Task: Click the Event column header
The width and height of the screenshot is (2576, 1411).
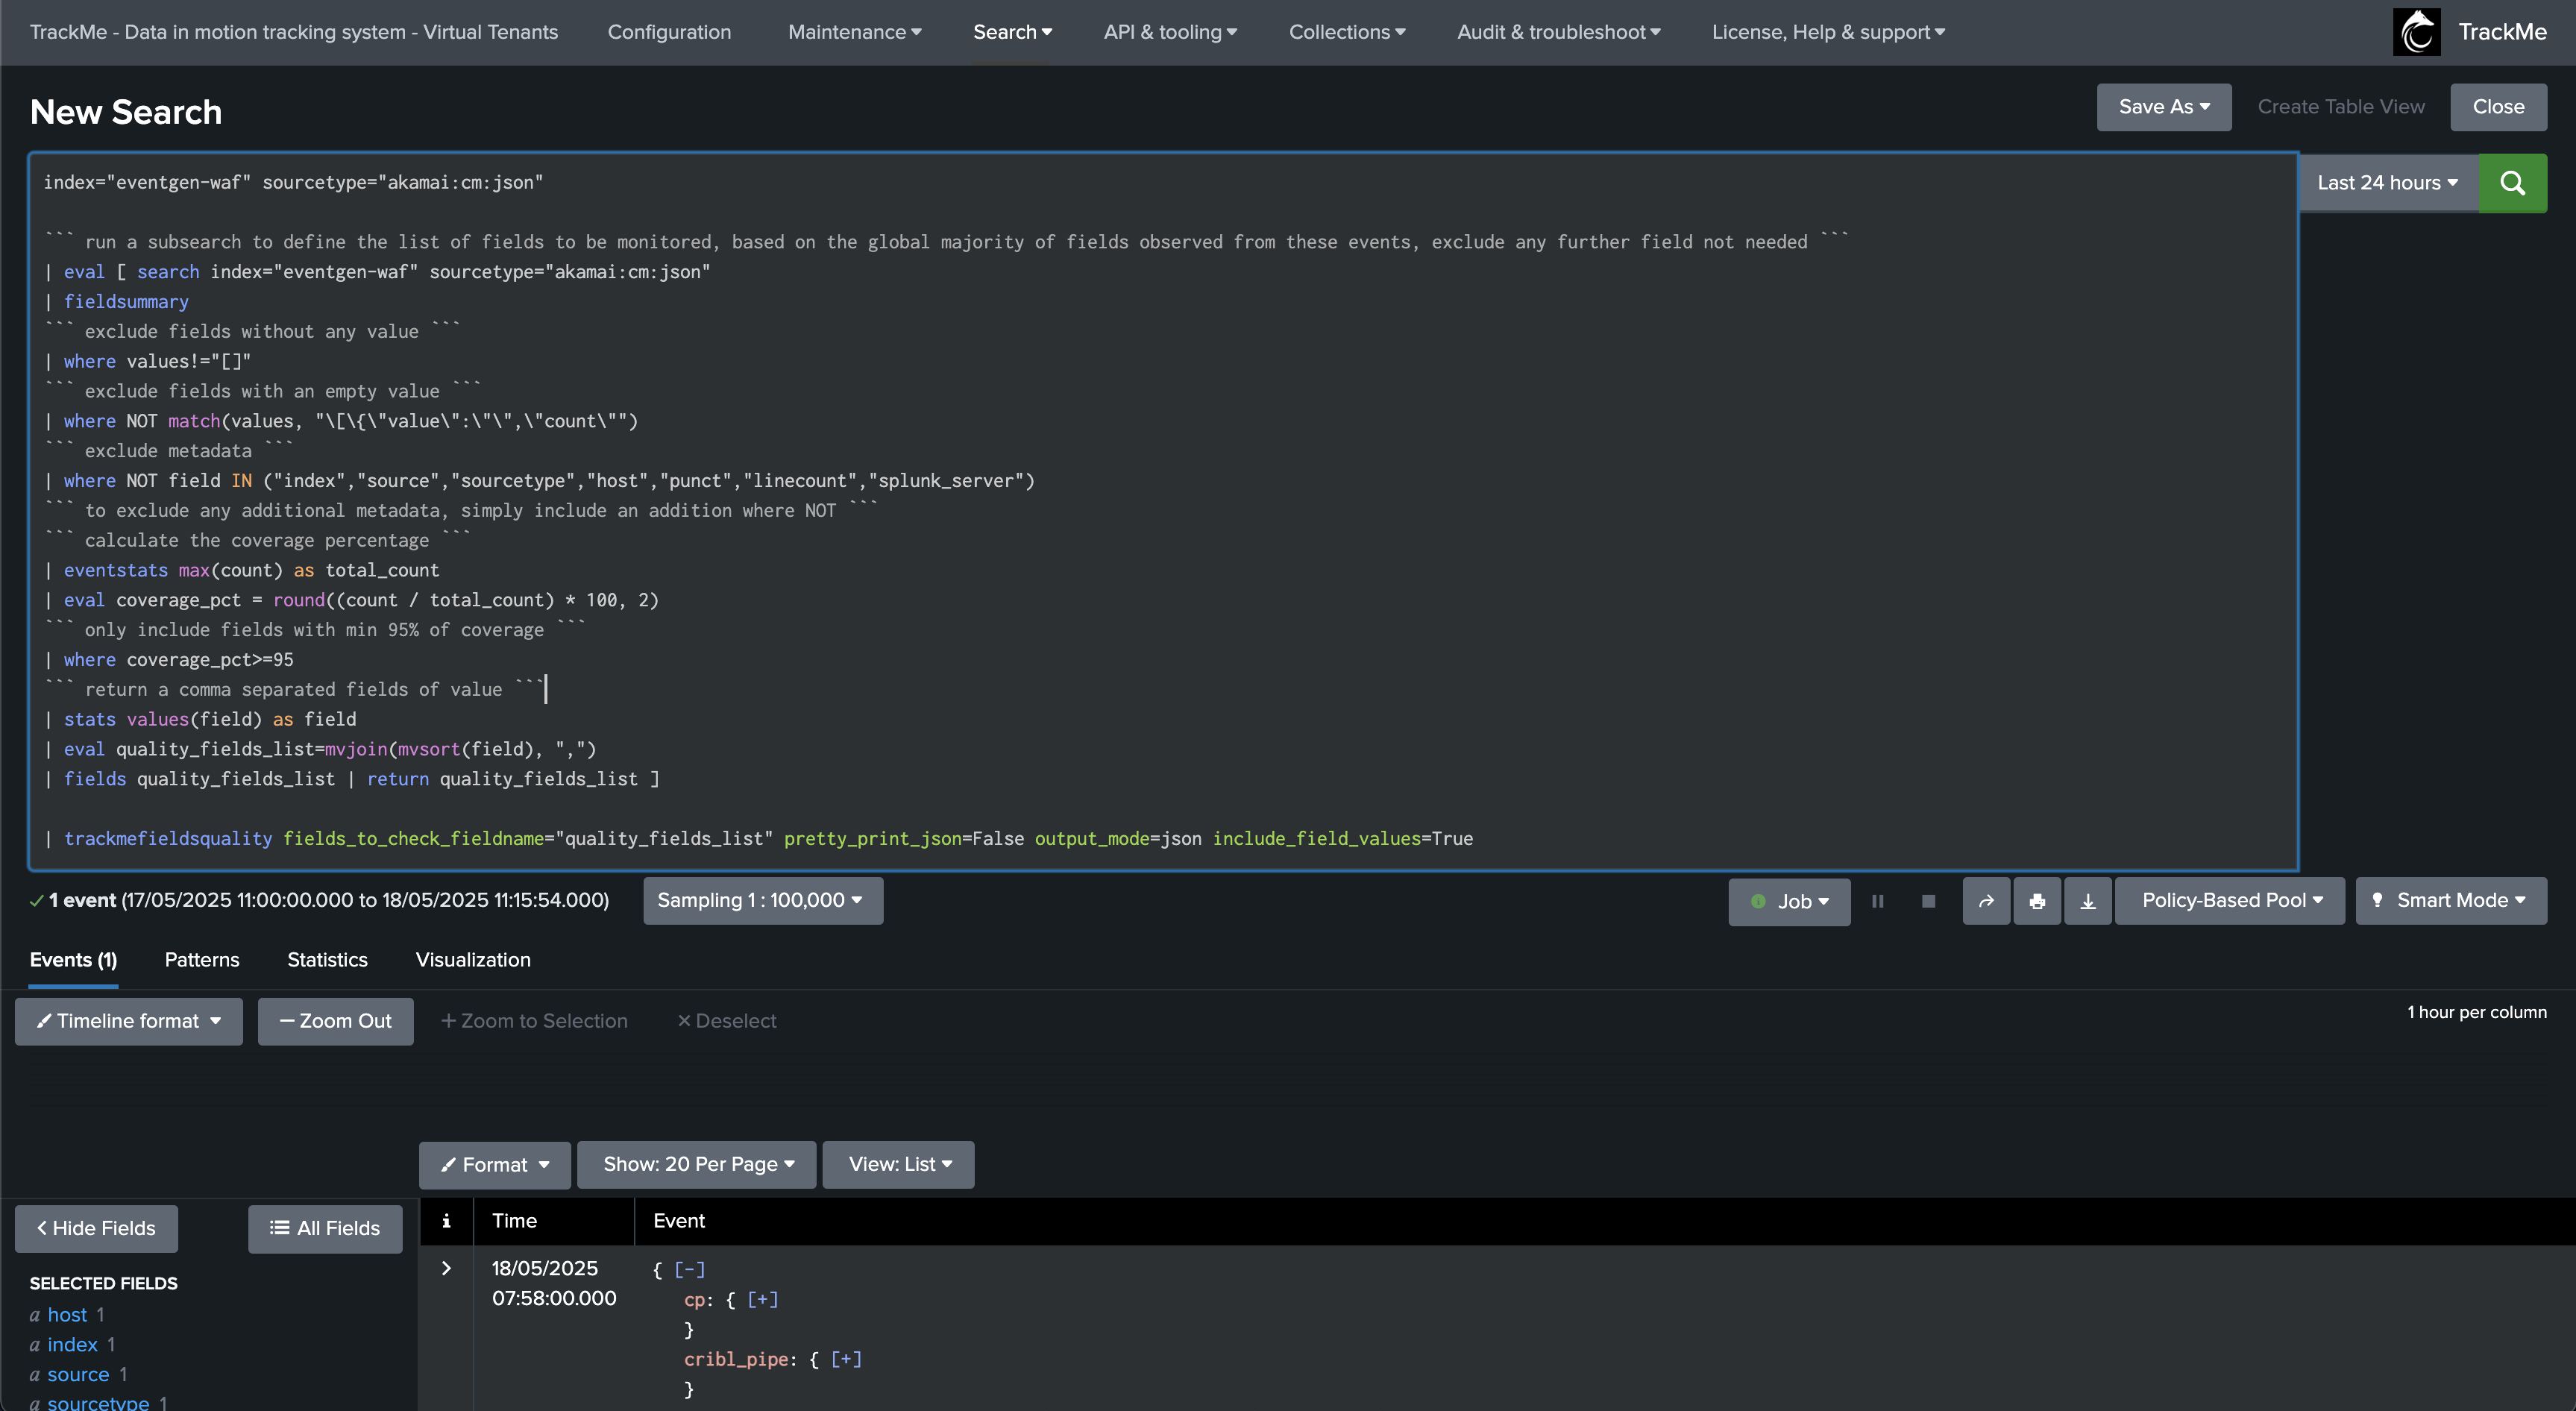Action: pos(679,1221)
